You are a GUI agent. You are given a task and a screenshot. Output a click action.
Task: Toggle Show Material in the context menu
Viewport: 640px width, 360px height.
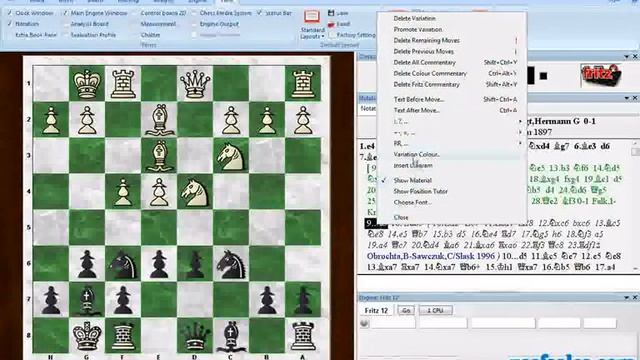click(413, 180)
